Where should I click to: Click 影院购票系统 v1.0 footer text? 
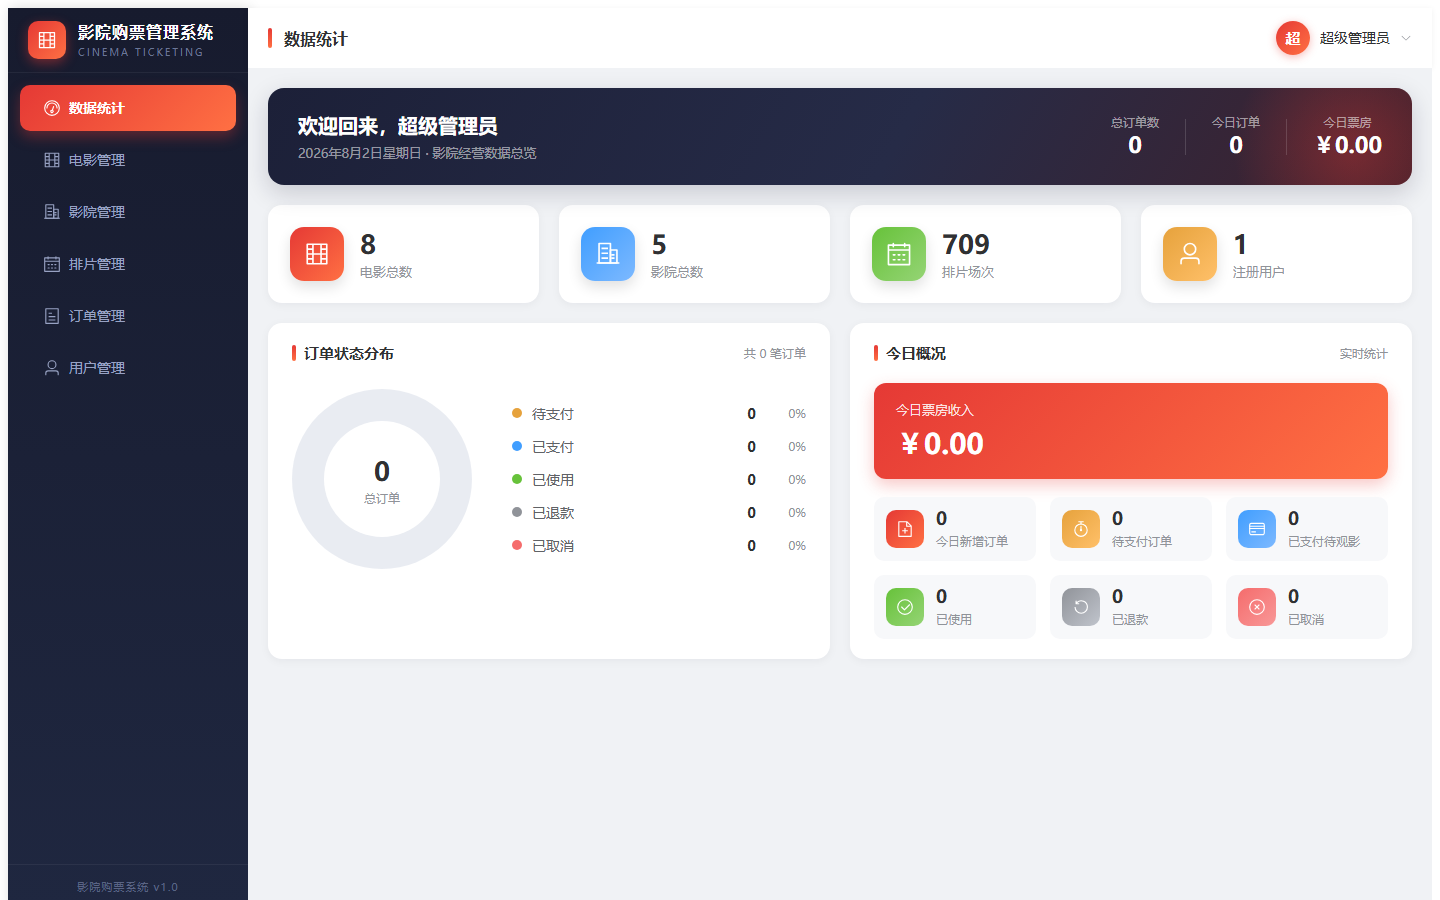(x=128, y=887)
